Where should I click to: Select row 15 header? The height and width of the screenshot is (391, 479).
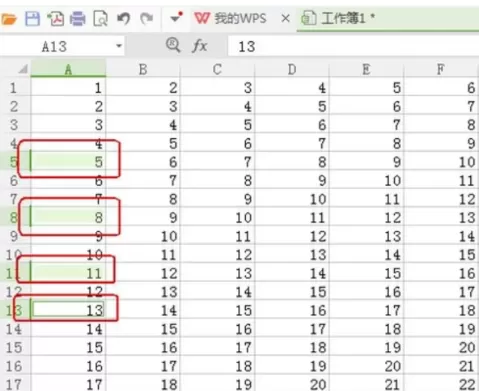tap(15, 348)
